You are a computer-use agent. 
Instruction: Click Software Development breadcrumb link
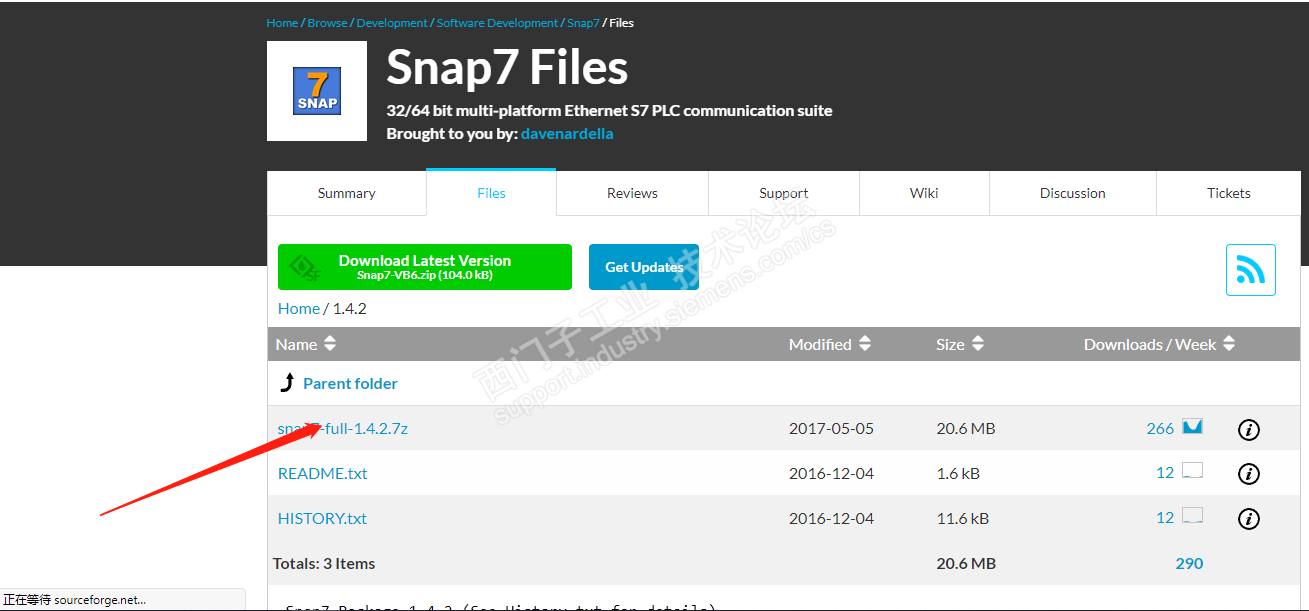click(497, 23)
